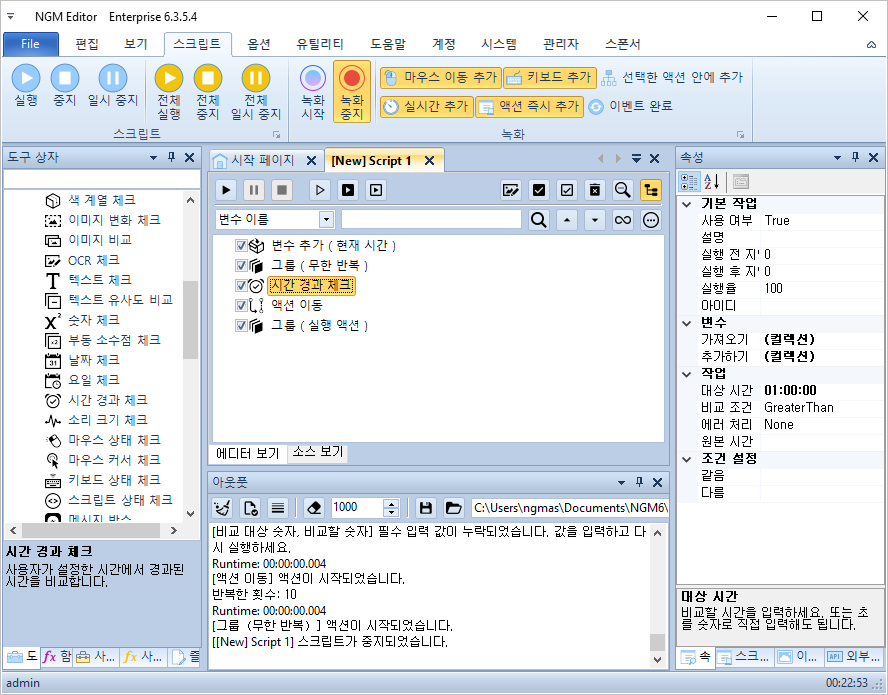Open the 편집 ribbon tab
This screenshot has height=695, width=888.
pyautogui.click(x=87, y=44)
